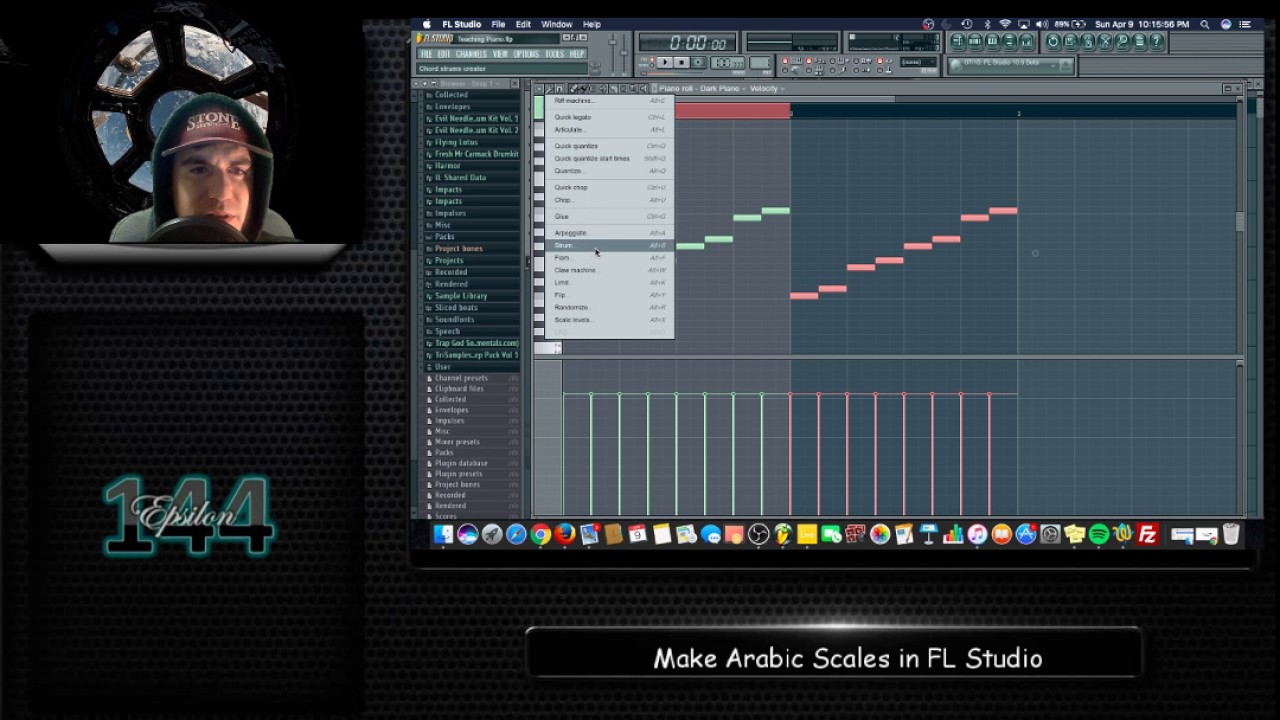This screenshot has width=1280, height=720.
Task: Open FL Studio OPTIONS menu
Action: 526,54
